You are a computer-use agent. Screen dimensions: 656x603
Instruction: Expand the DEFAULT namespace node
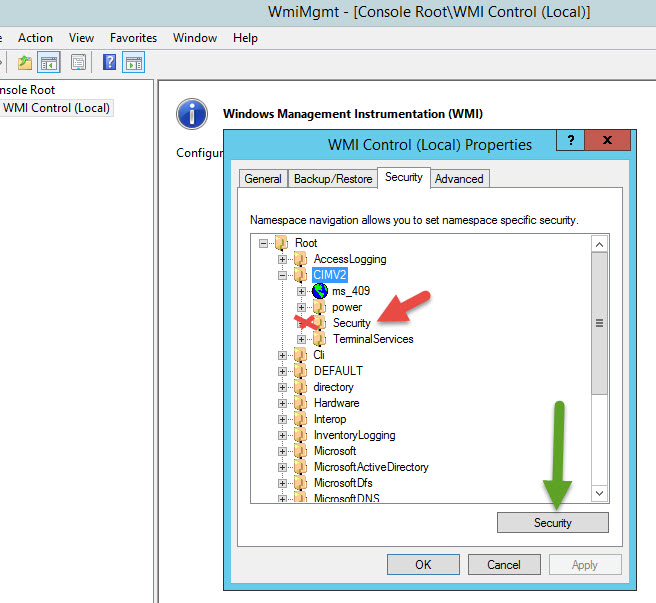(x=282, y=371)
